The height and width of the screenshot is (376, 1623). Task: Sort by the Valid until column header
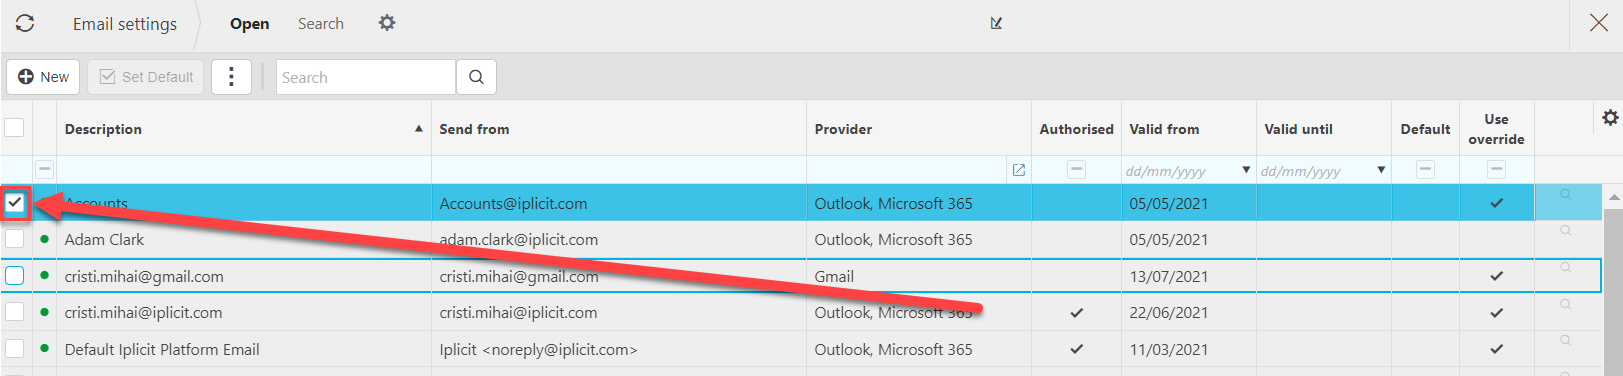1298,129
